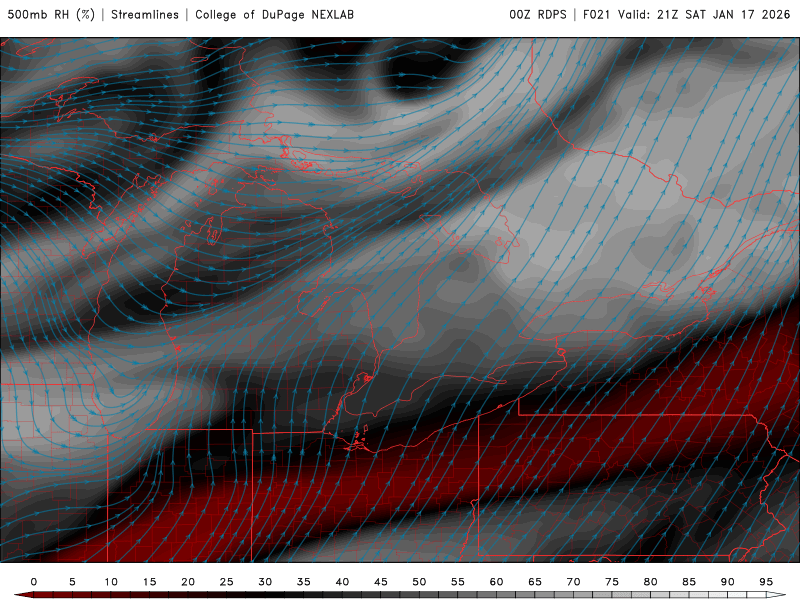Click the colorbar value 45
800x600 pixels.
pyautogui.click(x=381, y=582)
